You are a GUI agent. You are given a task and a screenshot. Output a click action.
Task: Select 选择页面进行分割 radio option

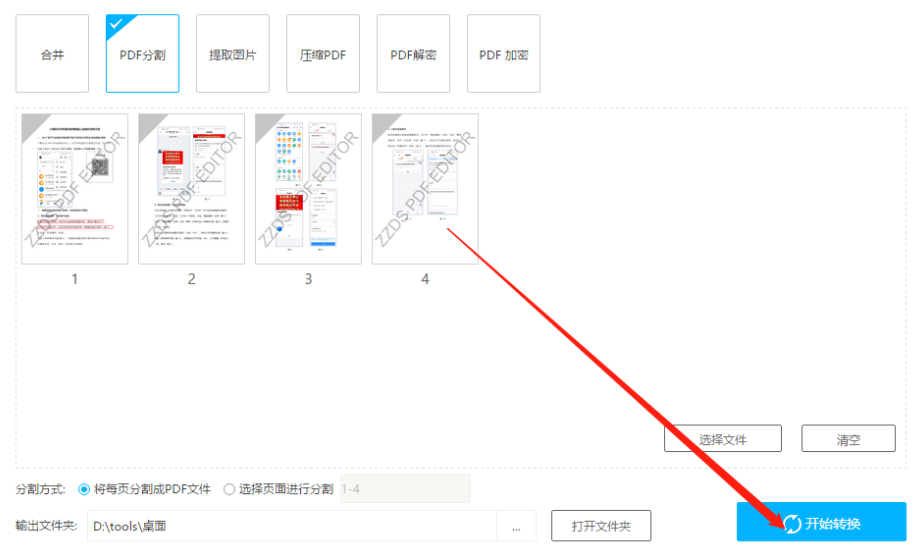pyautogui.click(x=229, y=489)
